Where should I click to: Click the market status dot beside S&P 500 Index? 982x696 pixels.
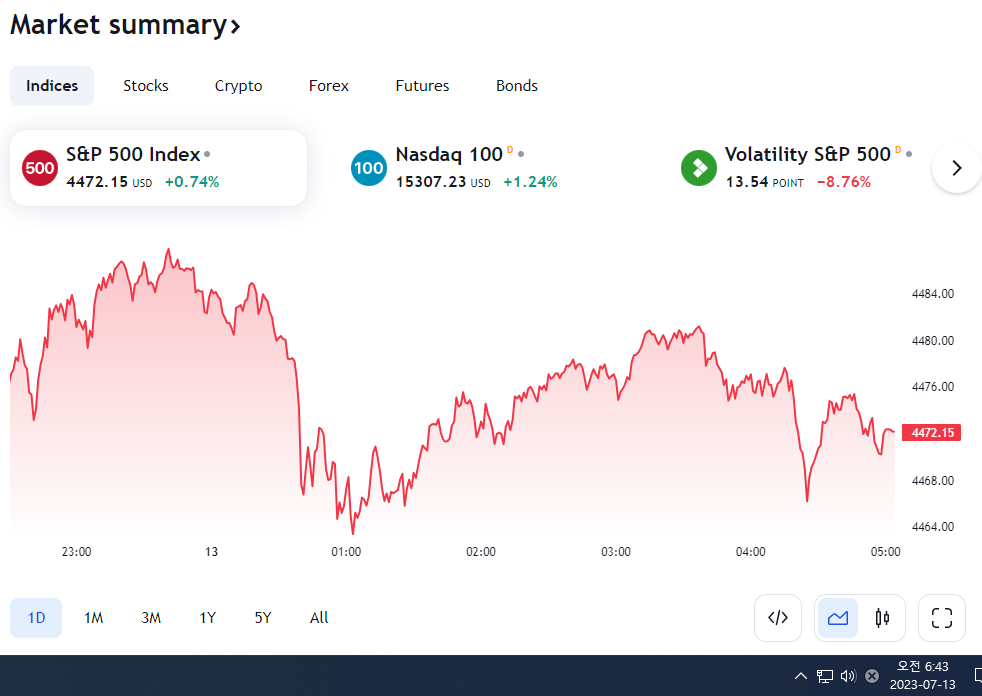(207, 153)
